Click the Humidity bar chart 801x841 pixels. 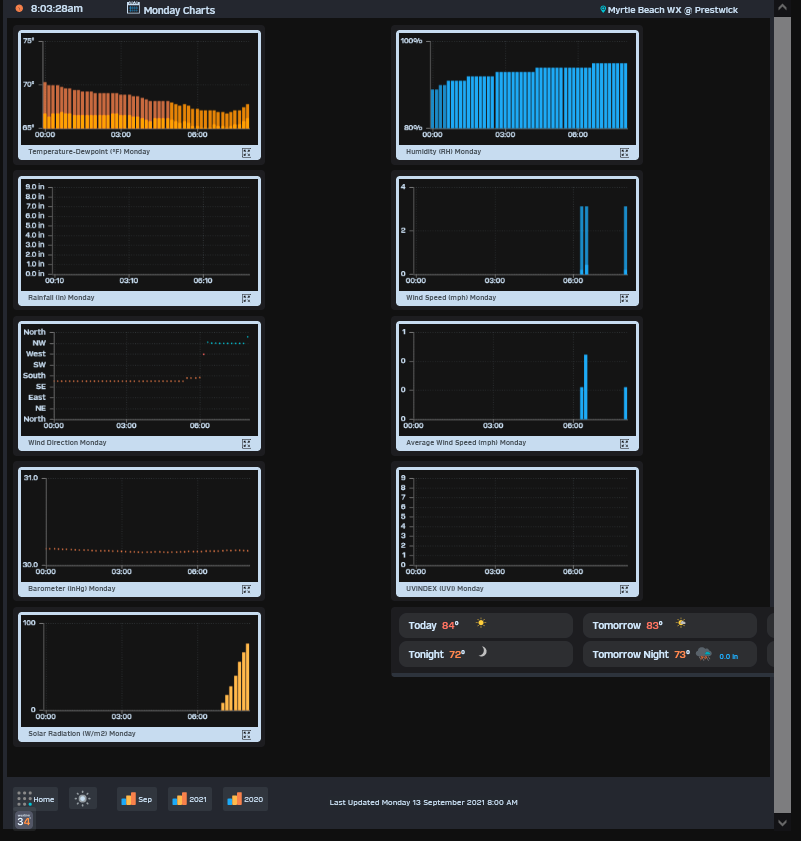point(517,88)
